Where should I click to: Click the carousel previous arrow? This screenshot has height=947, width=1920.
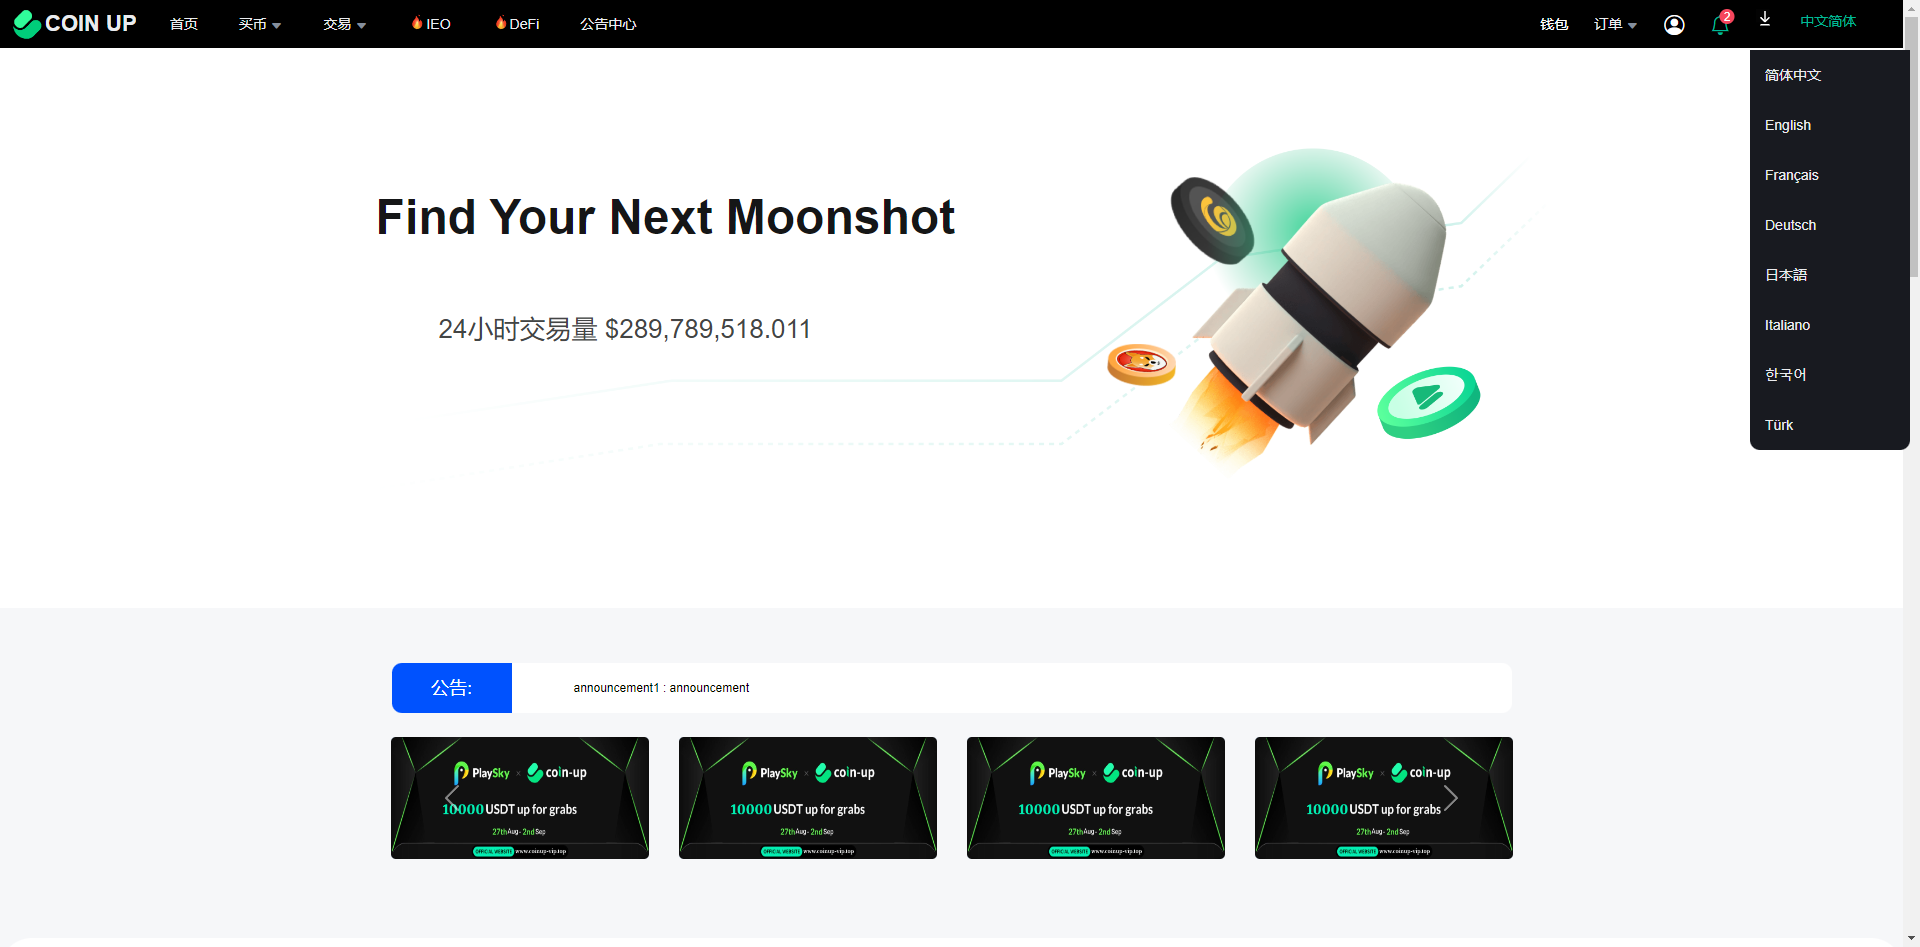452,798
